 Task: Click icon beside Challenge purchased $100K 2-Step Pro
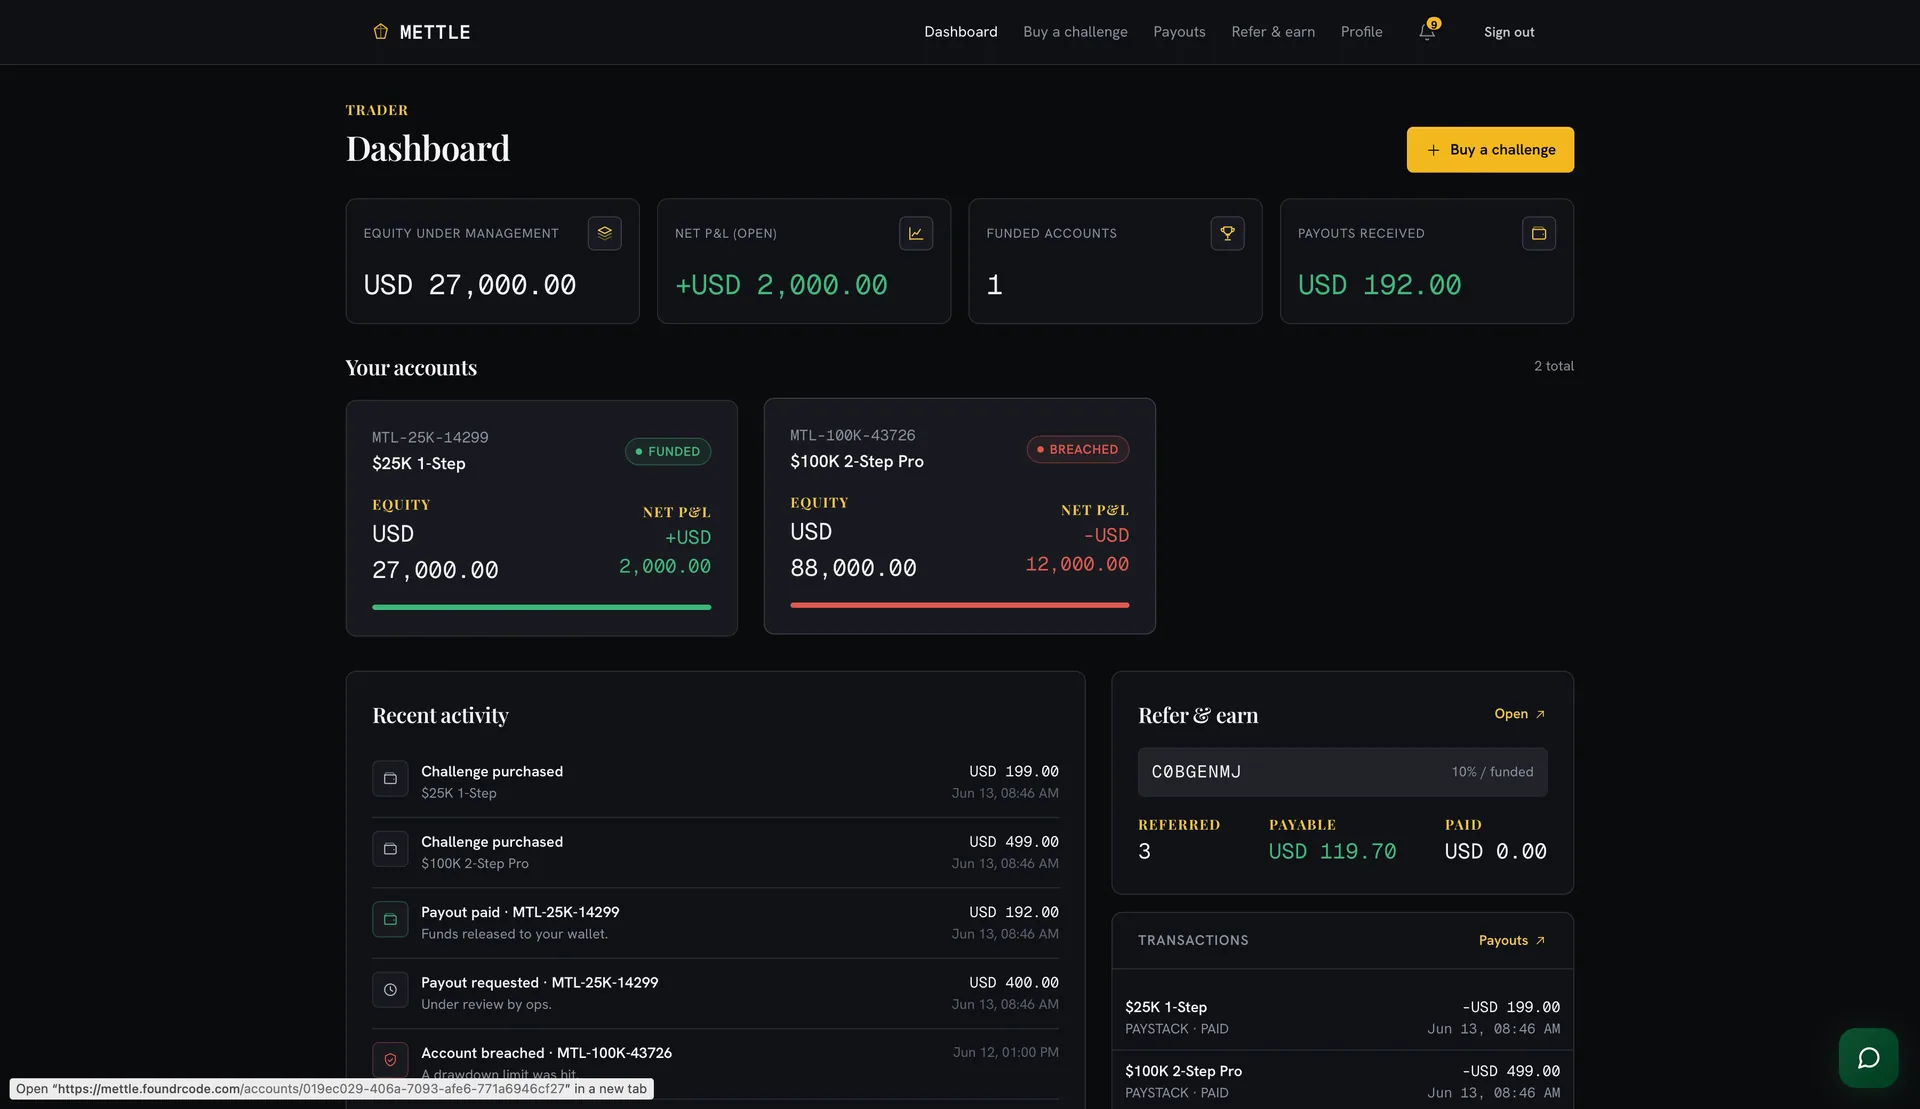[390, 849]
